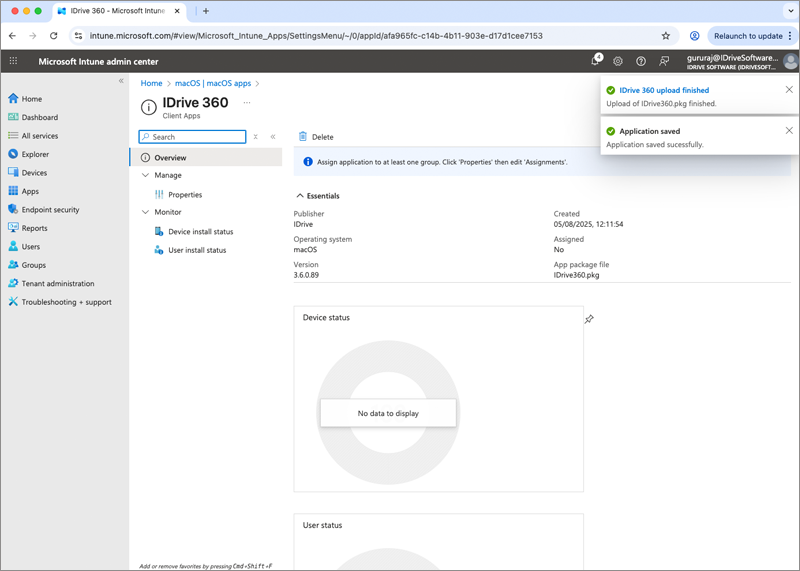
Task: Click the IDrive360.pkg package file value
Action: tap(576, 275)
